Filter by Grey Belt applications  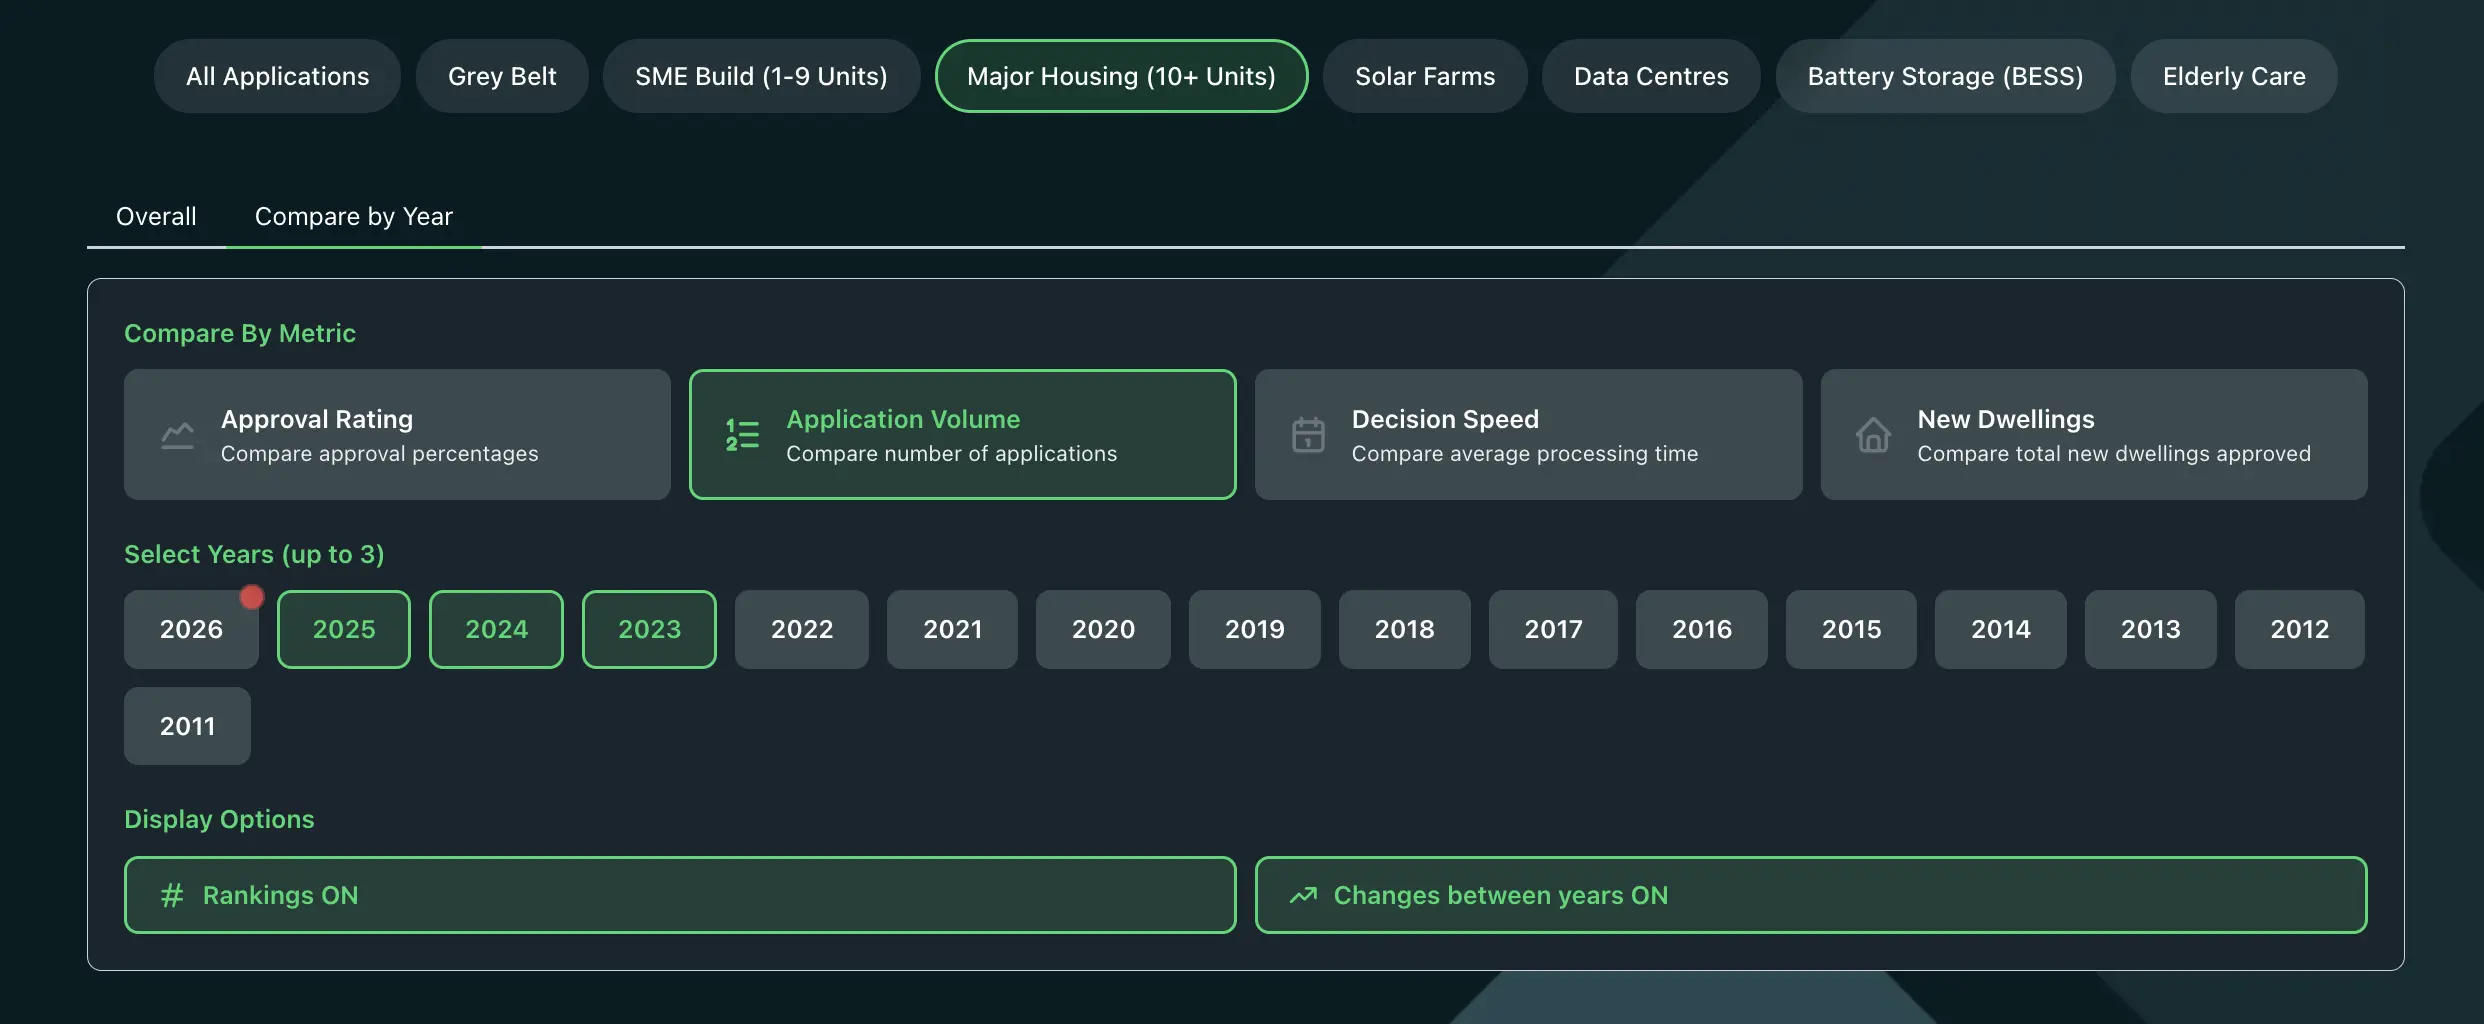(502, 75)
